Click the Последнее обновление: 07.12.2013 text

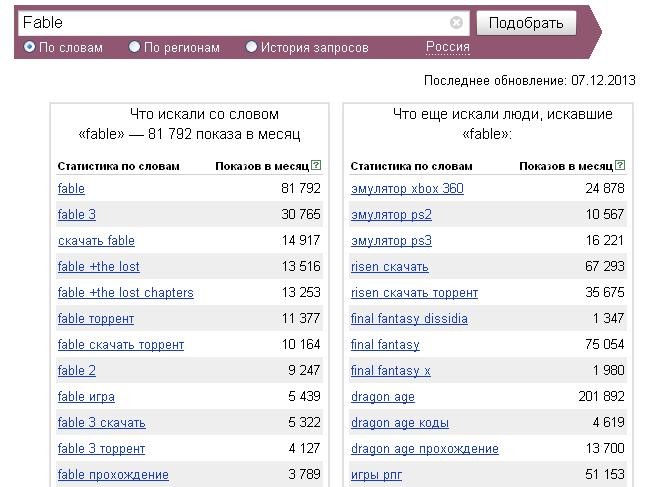pyautogui.click(x=529, y=80)
